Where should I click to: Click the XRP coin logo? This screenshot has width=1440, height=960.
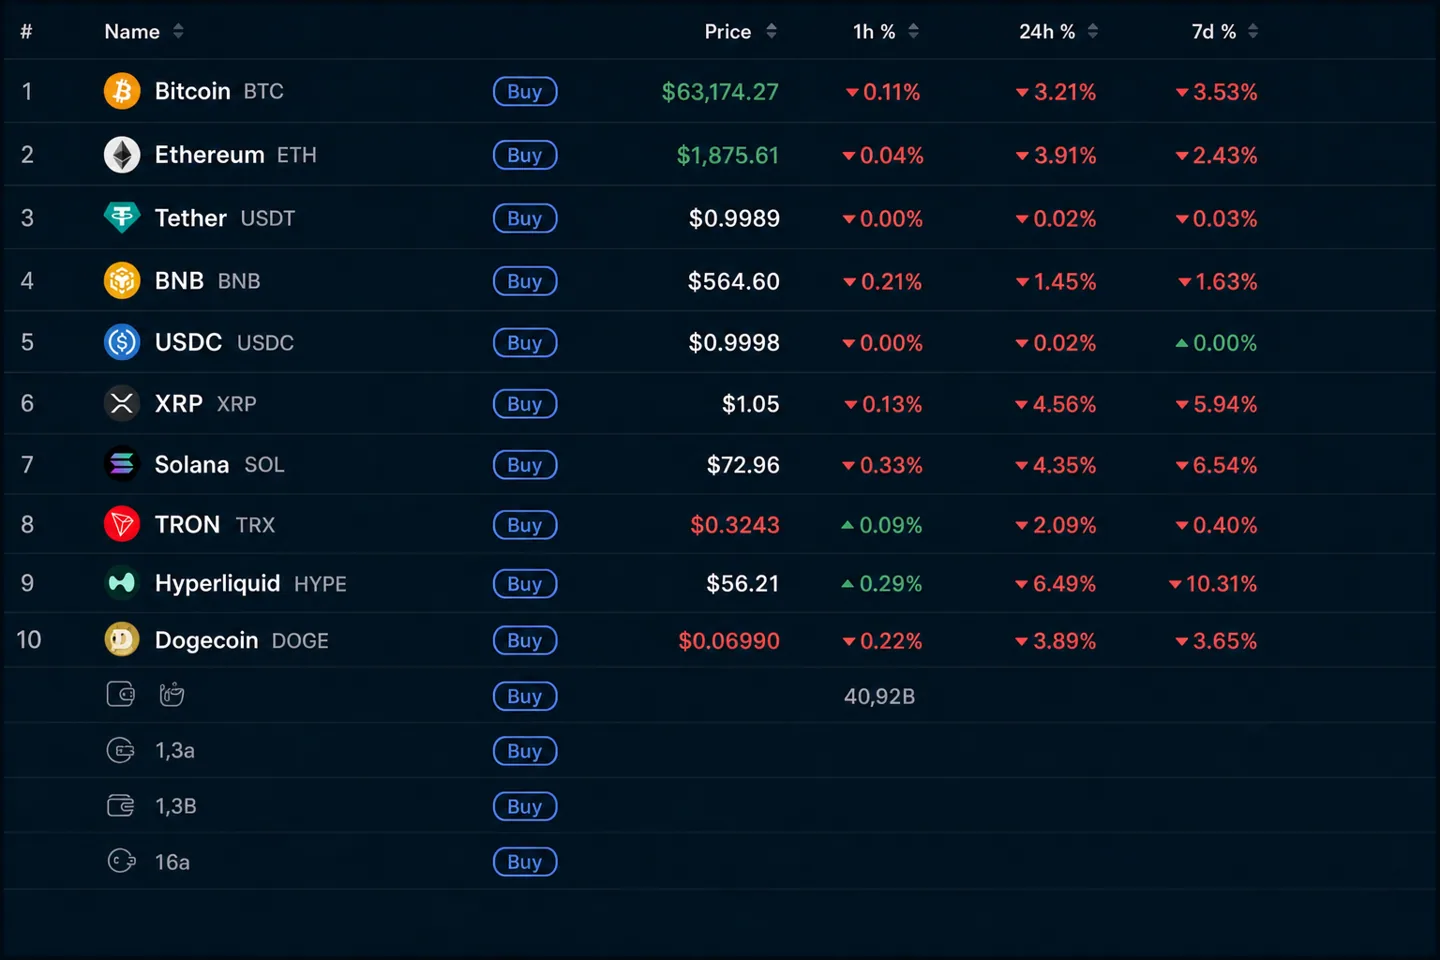pos(122,403)
